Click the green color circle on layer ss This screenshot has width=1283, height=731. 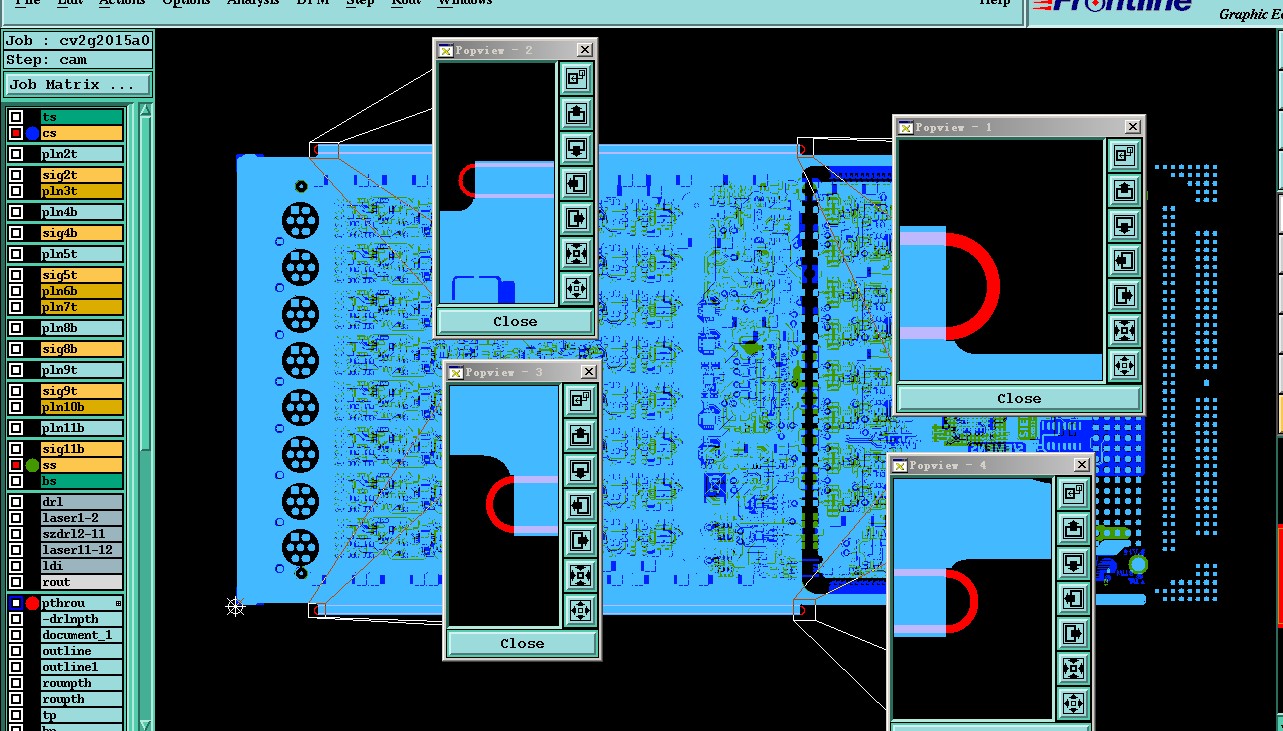coord(32,465)
